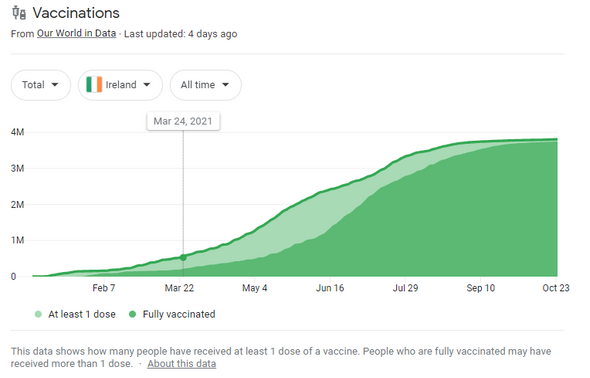Open the Our World in Data link
The image size is (590, 378).
76,33
